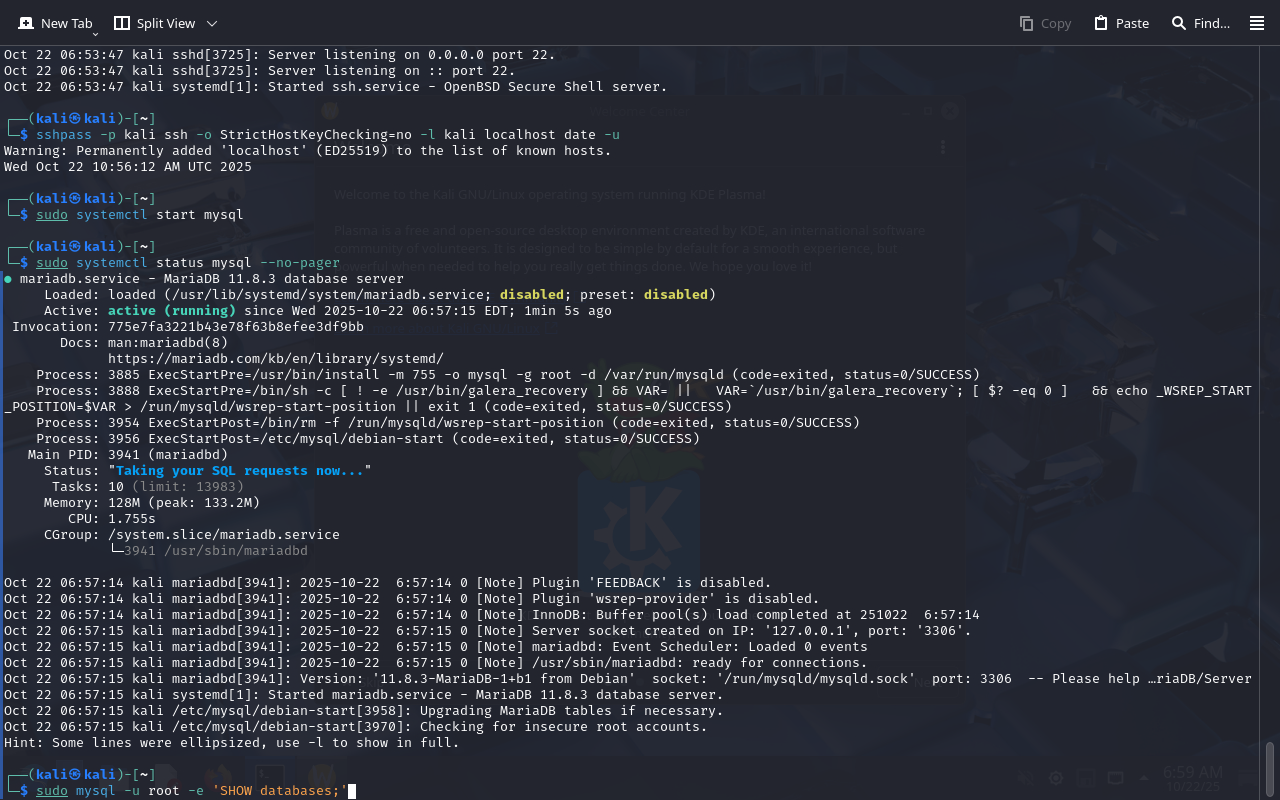Open a new terminal tab
Image resolution: width=1280 pixels, height=800 pixels.
(55, 23)
